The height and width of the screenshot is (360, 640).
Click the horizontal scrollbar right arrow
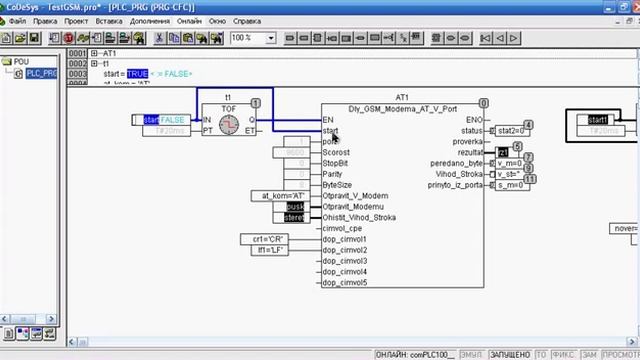pyautogui.click(x=632, y=342)
